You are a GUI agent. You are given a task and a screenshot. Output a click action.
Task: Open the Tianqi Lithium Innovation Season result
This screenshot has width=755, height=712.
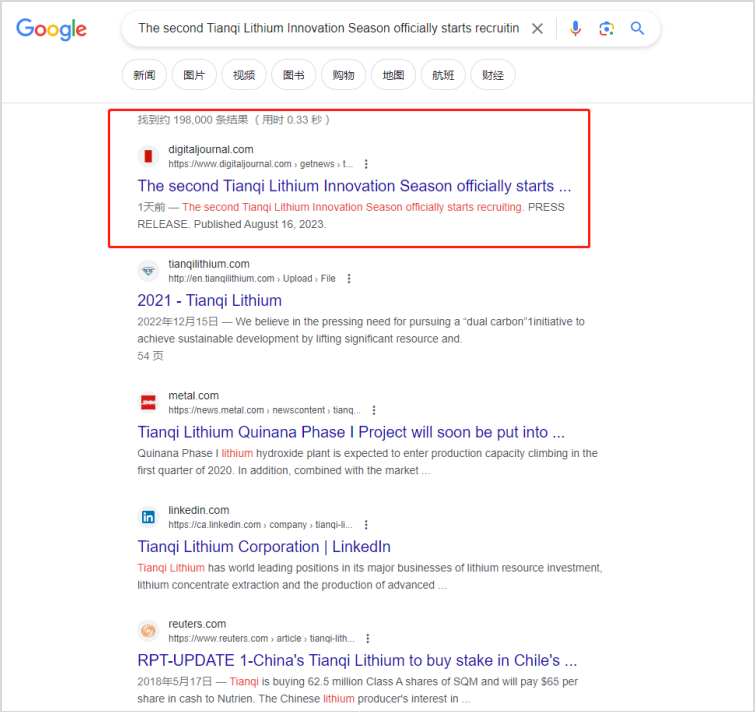354,186
